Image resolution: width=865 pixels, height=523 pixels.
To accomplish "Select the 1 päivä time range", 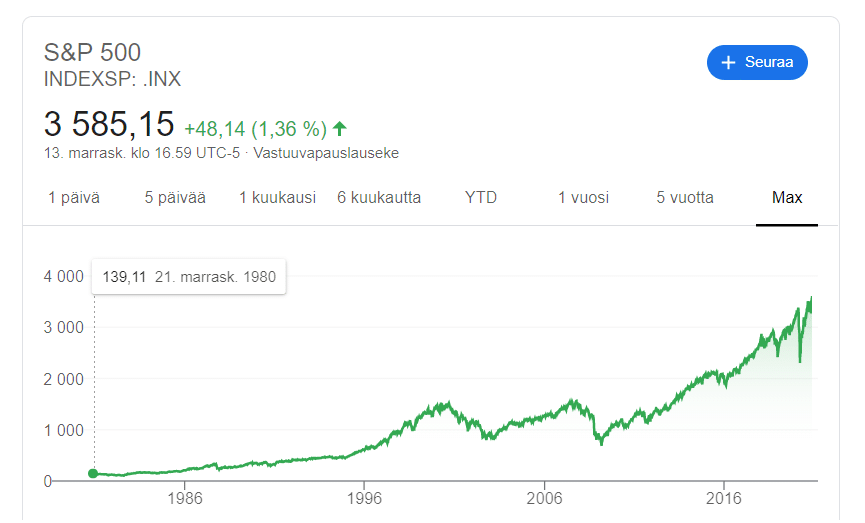I will point(74,198).
